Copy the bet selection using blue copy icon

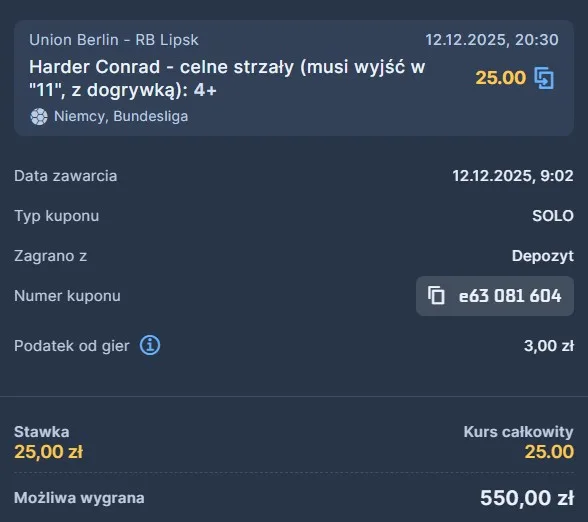(x=544, y=78)
